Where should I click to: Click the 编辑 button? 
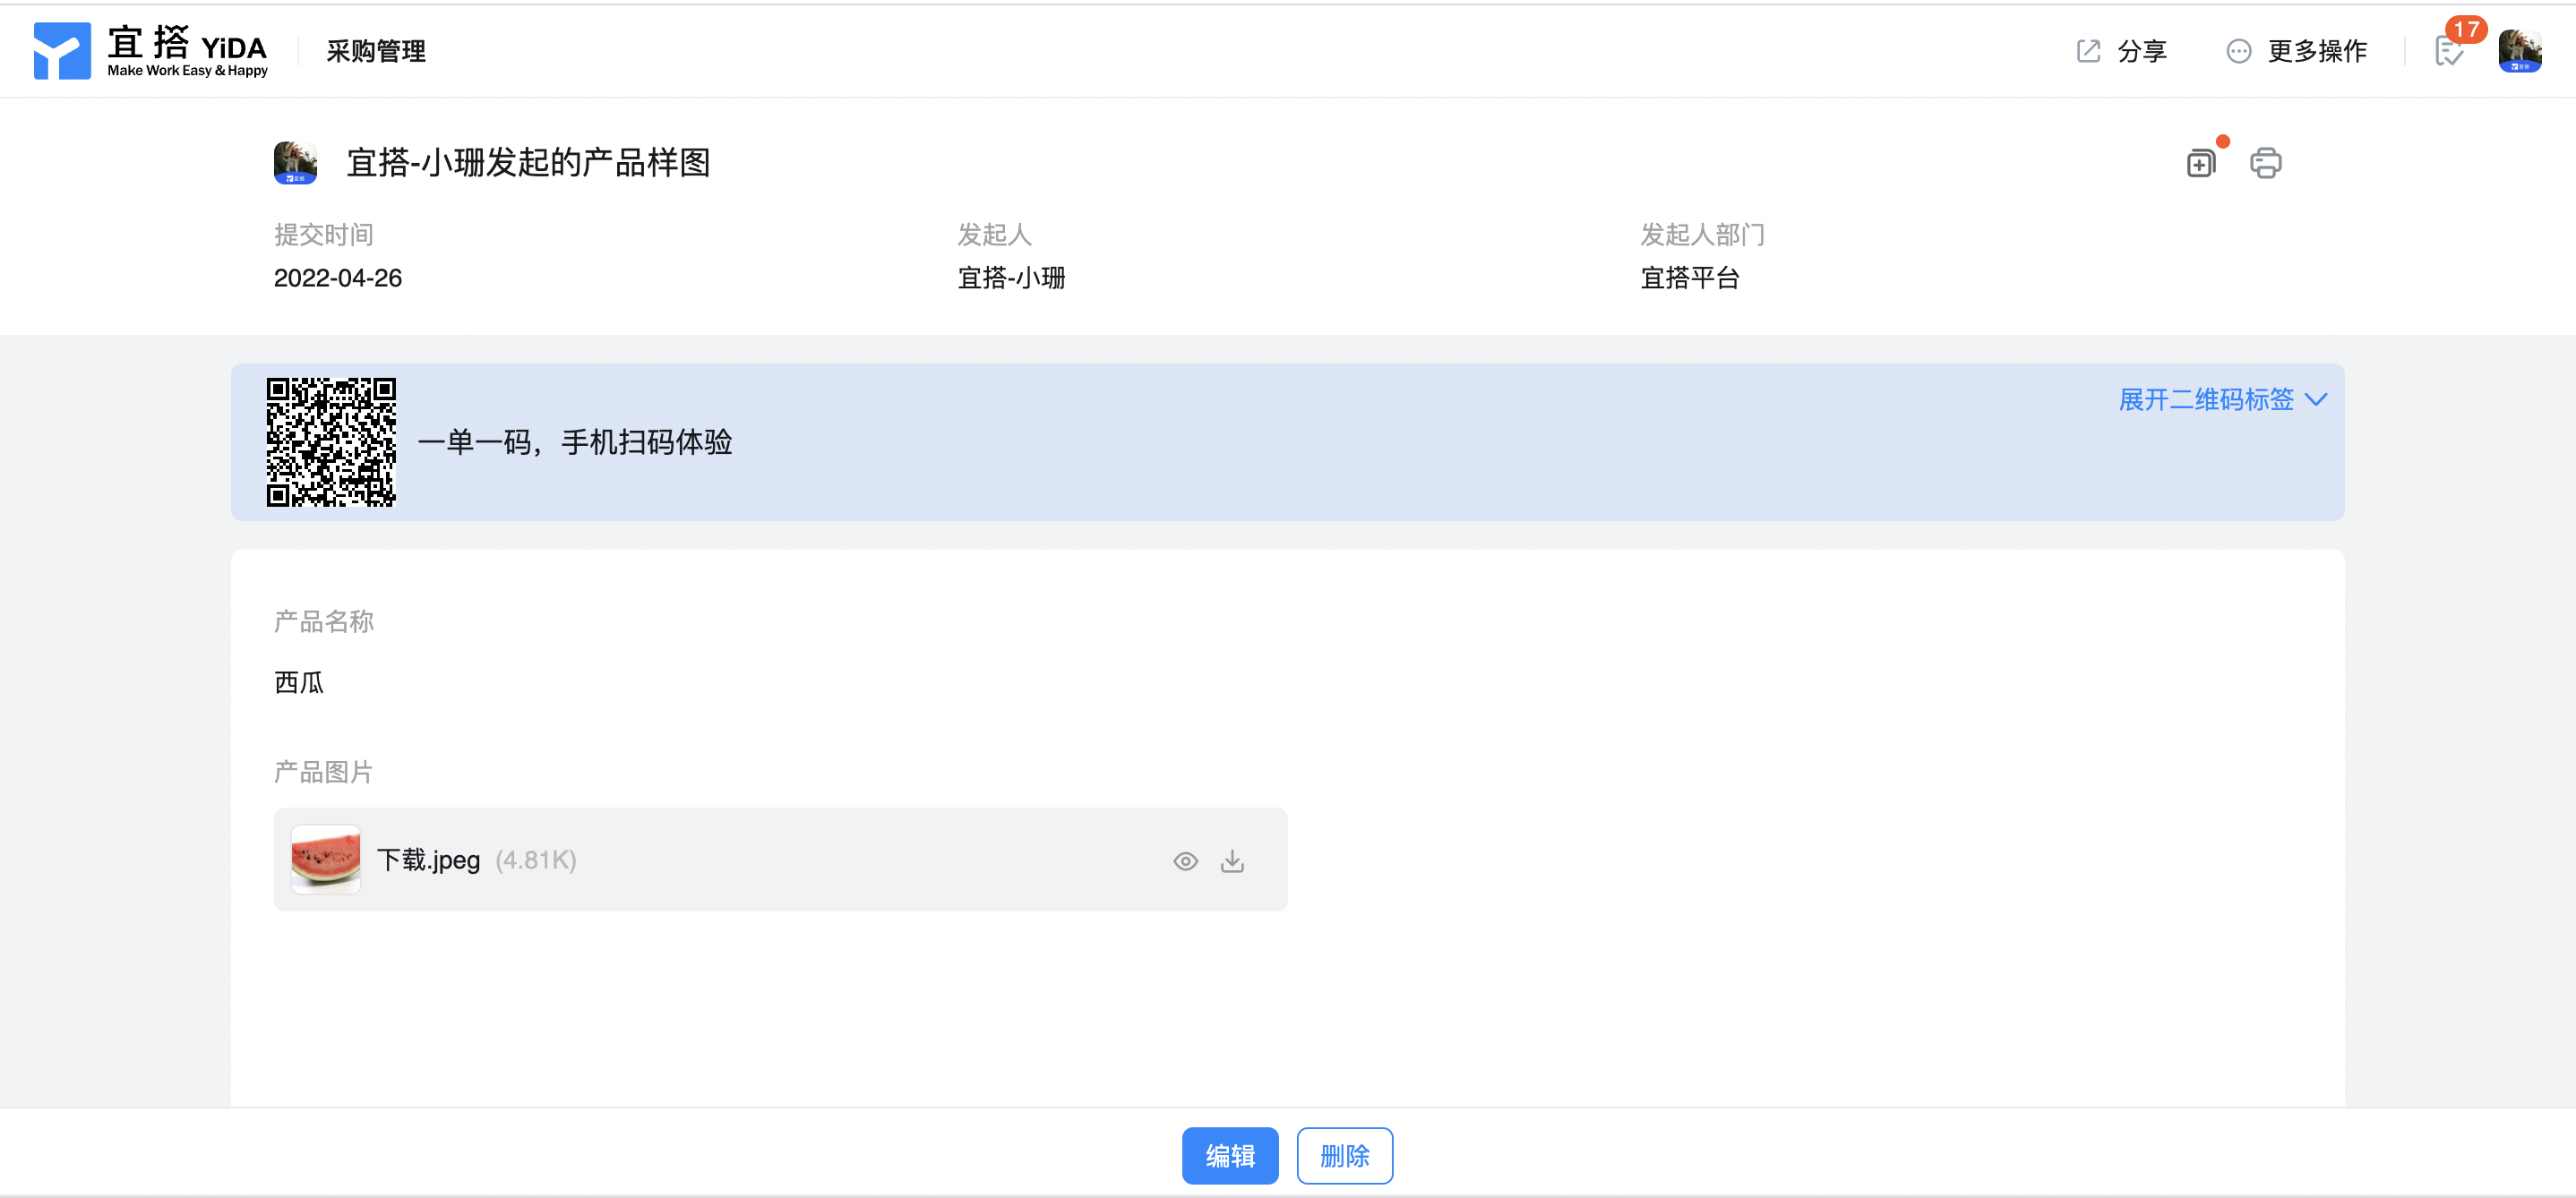1229,1156
